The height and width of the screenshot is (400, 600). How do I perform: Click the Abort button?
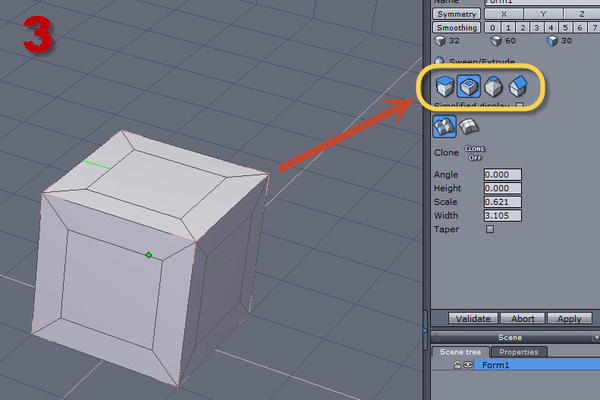click(523, 318)
